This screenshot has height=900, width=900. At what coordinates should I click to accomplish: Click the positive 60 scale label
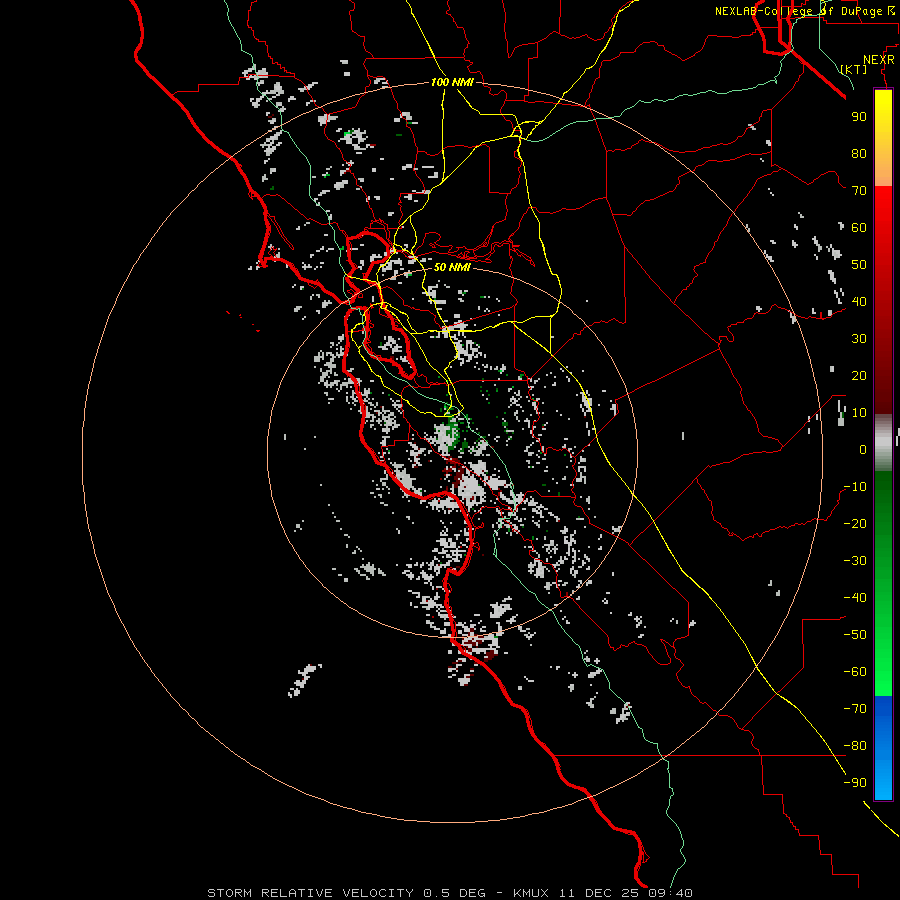pyautogui.click(x=859, y=227)
